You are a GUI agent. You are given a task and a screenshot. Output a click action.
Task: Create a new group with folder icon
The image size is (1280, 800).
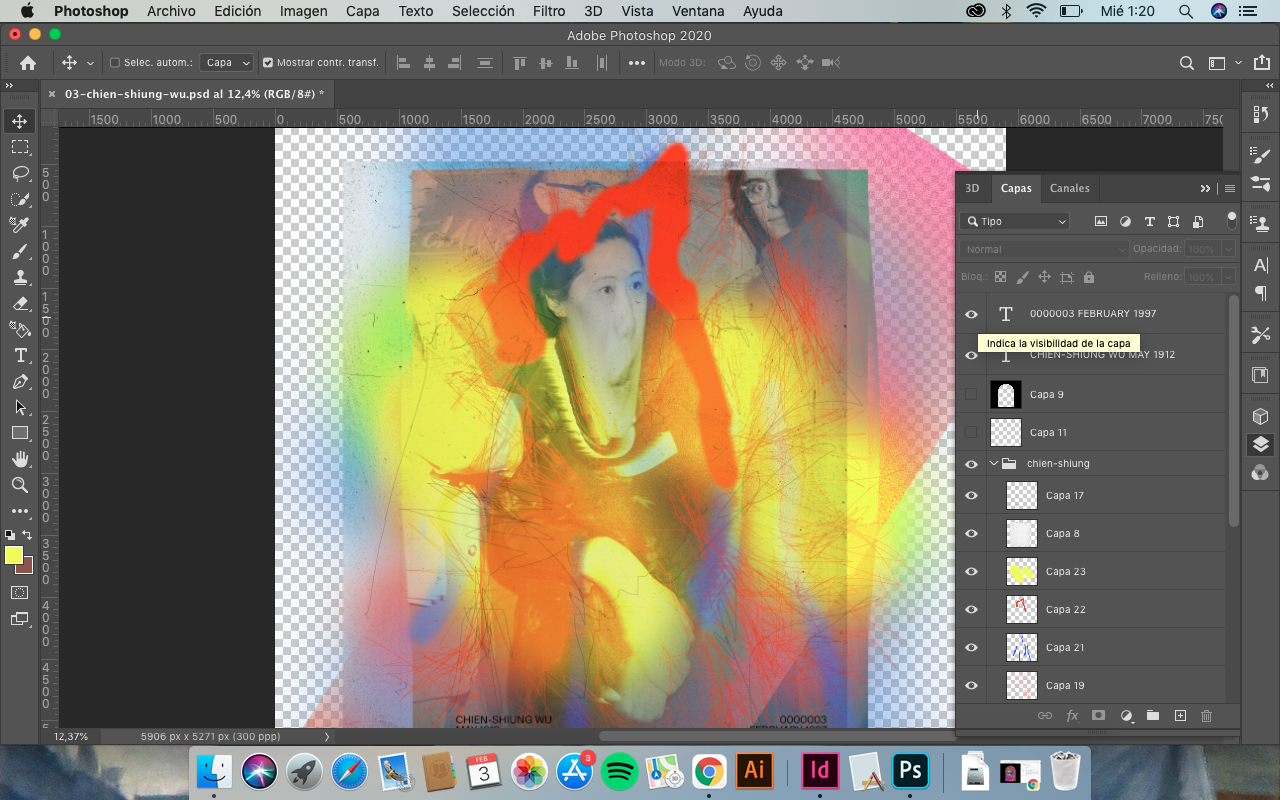[1152, 716]
